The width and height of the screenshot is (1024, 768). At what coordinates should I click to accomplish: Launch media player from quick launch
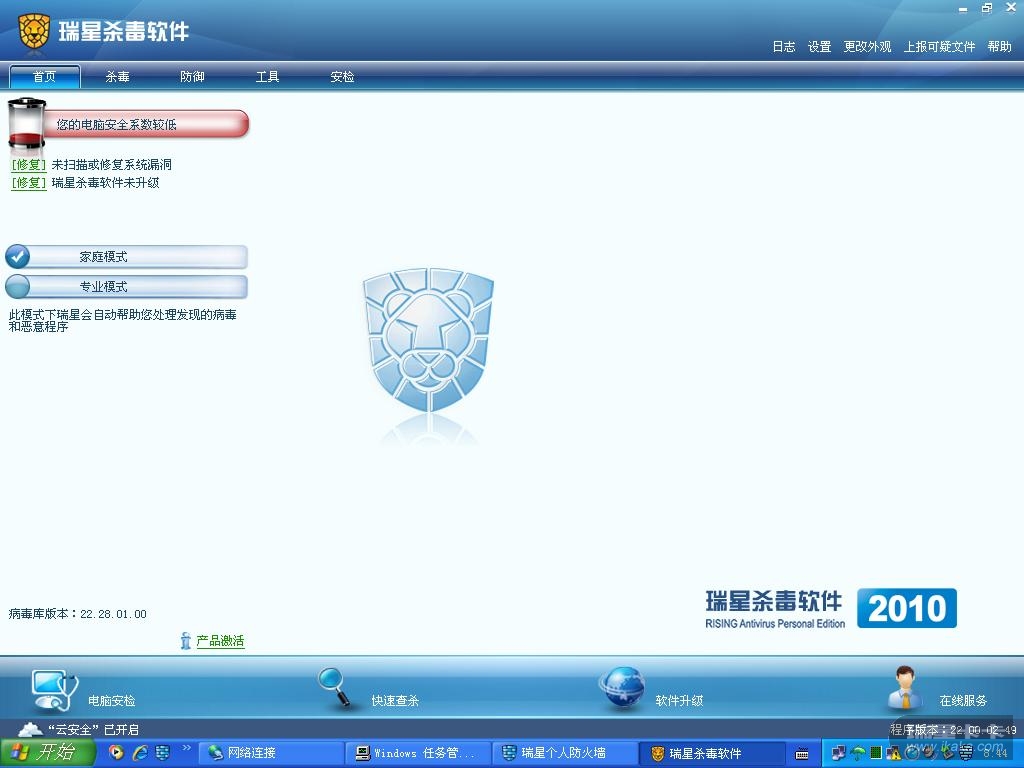click(x=116, y=753)
